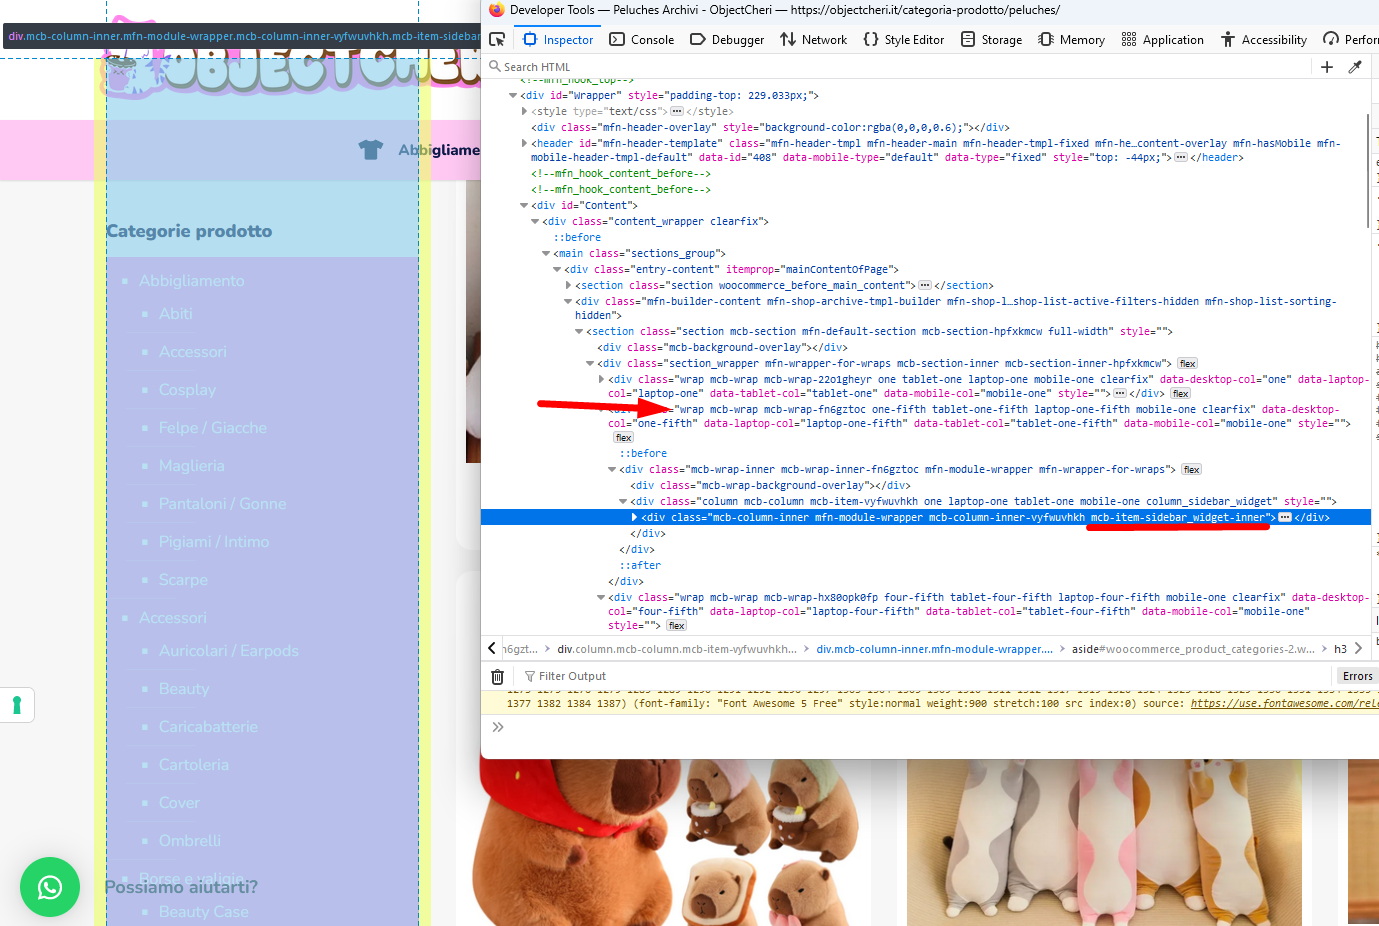Open the Memory tab
The height and width of the screenshot is (926, 1379).
[x=1071, y=40]
